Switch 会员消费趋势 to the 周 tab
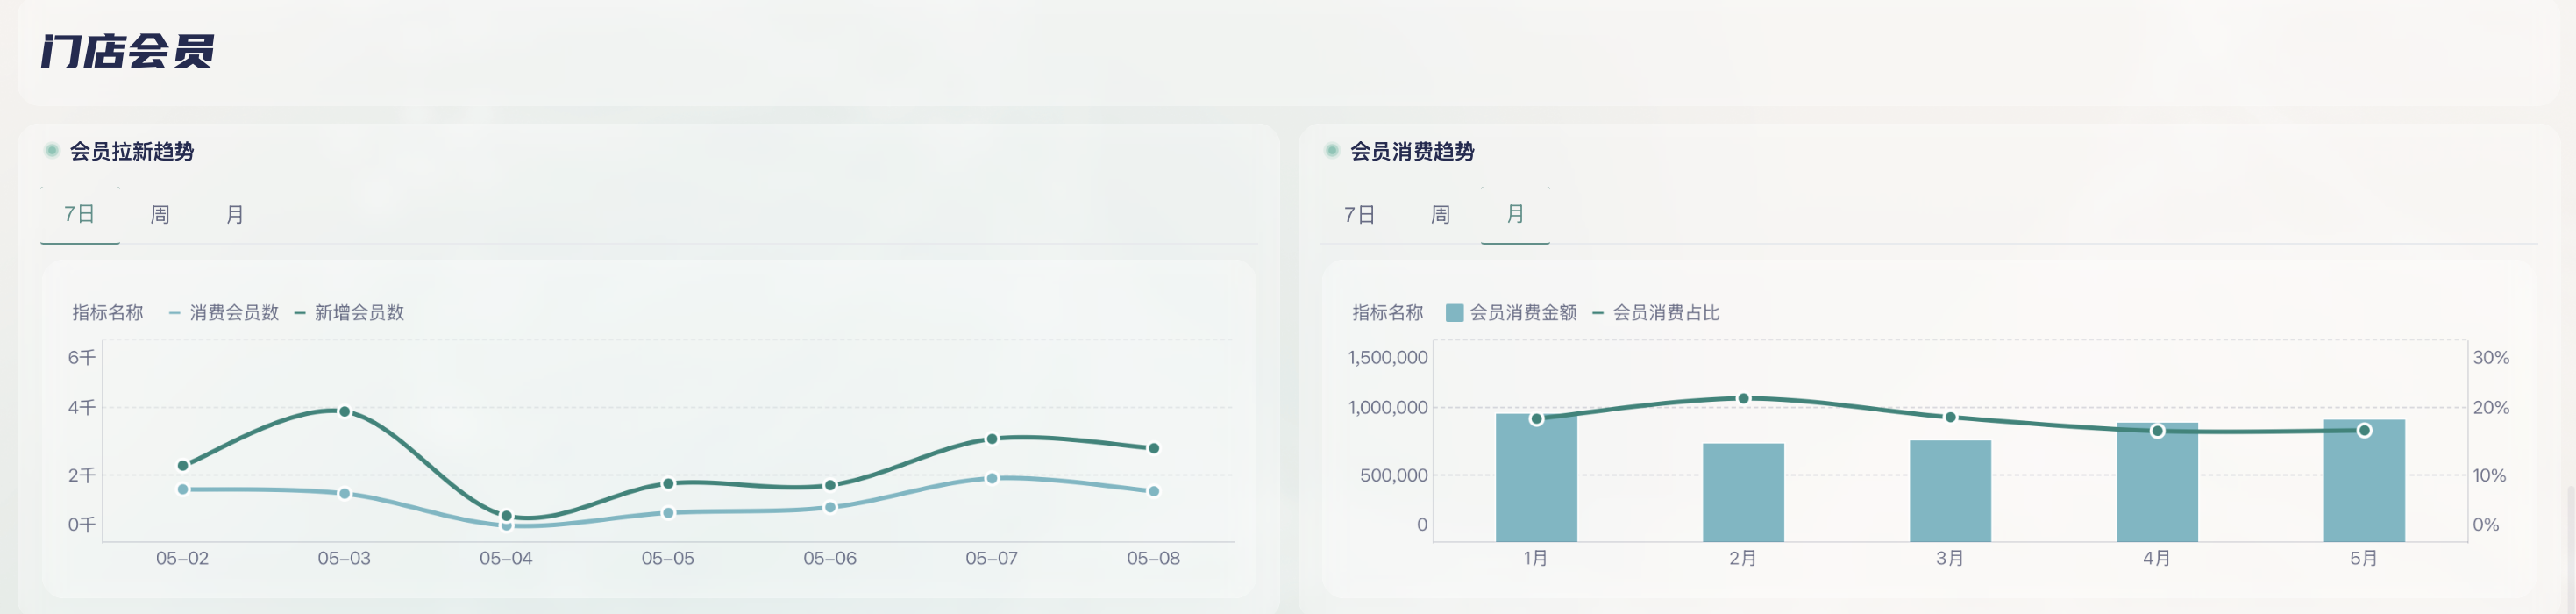The width and height of the screenshot is (2576, 614). (1440, 214)
